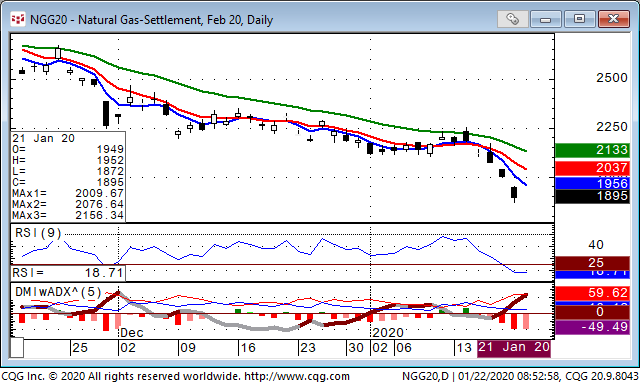Click the RSI(9) study label
This screenshot has width=640, height=384.
(x=38, y=233)
